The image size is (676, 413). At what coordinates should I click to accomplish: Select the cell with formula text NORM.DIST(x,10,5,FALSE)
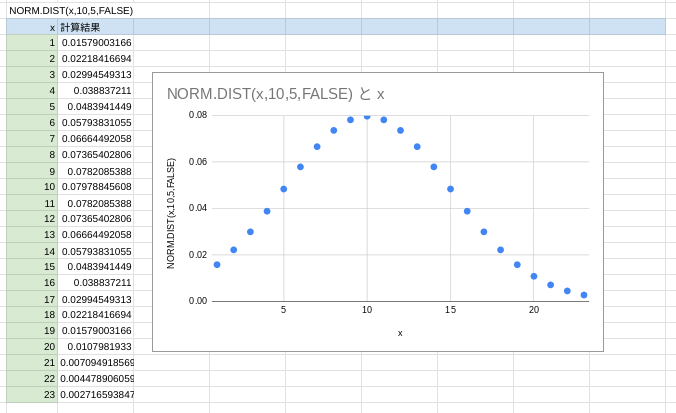click(71, 11)
